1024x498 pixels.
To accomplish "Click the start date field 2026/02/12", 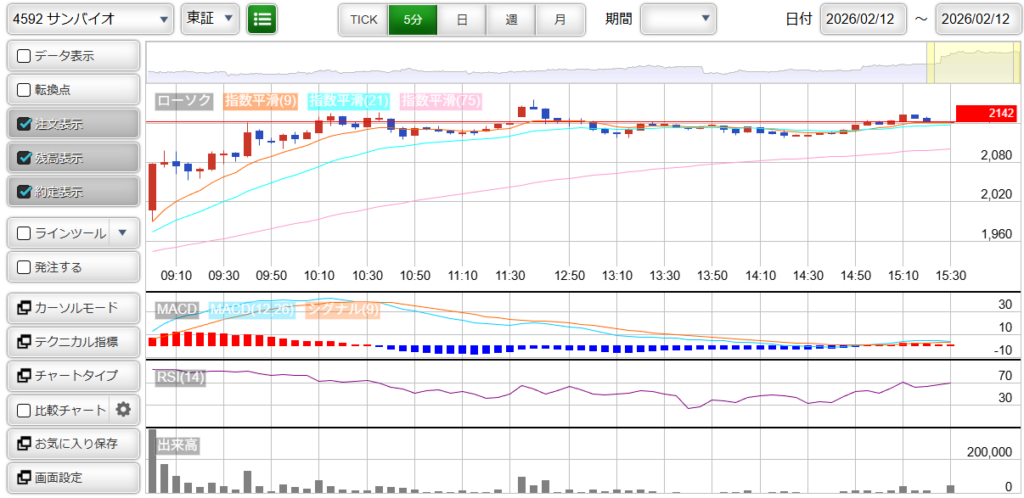I will [x=862, y=19].
